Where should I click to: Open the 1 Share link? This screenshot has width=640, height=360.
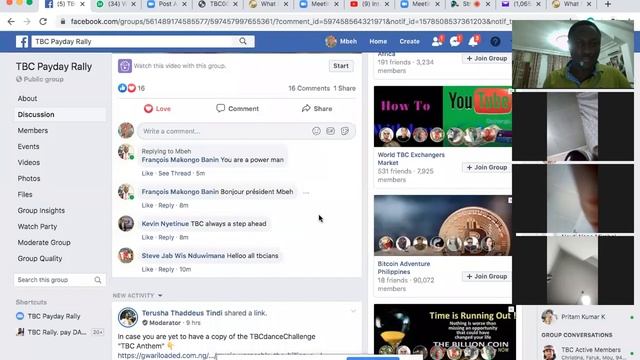(x=344, y=88)
